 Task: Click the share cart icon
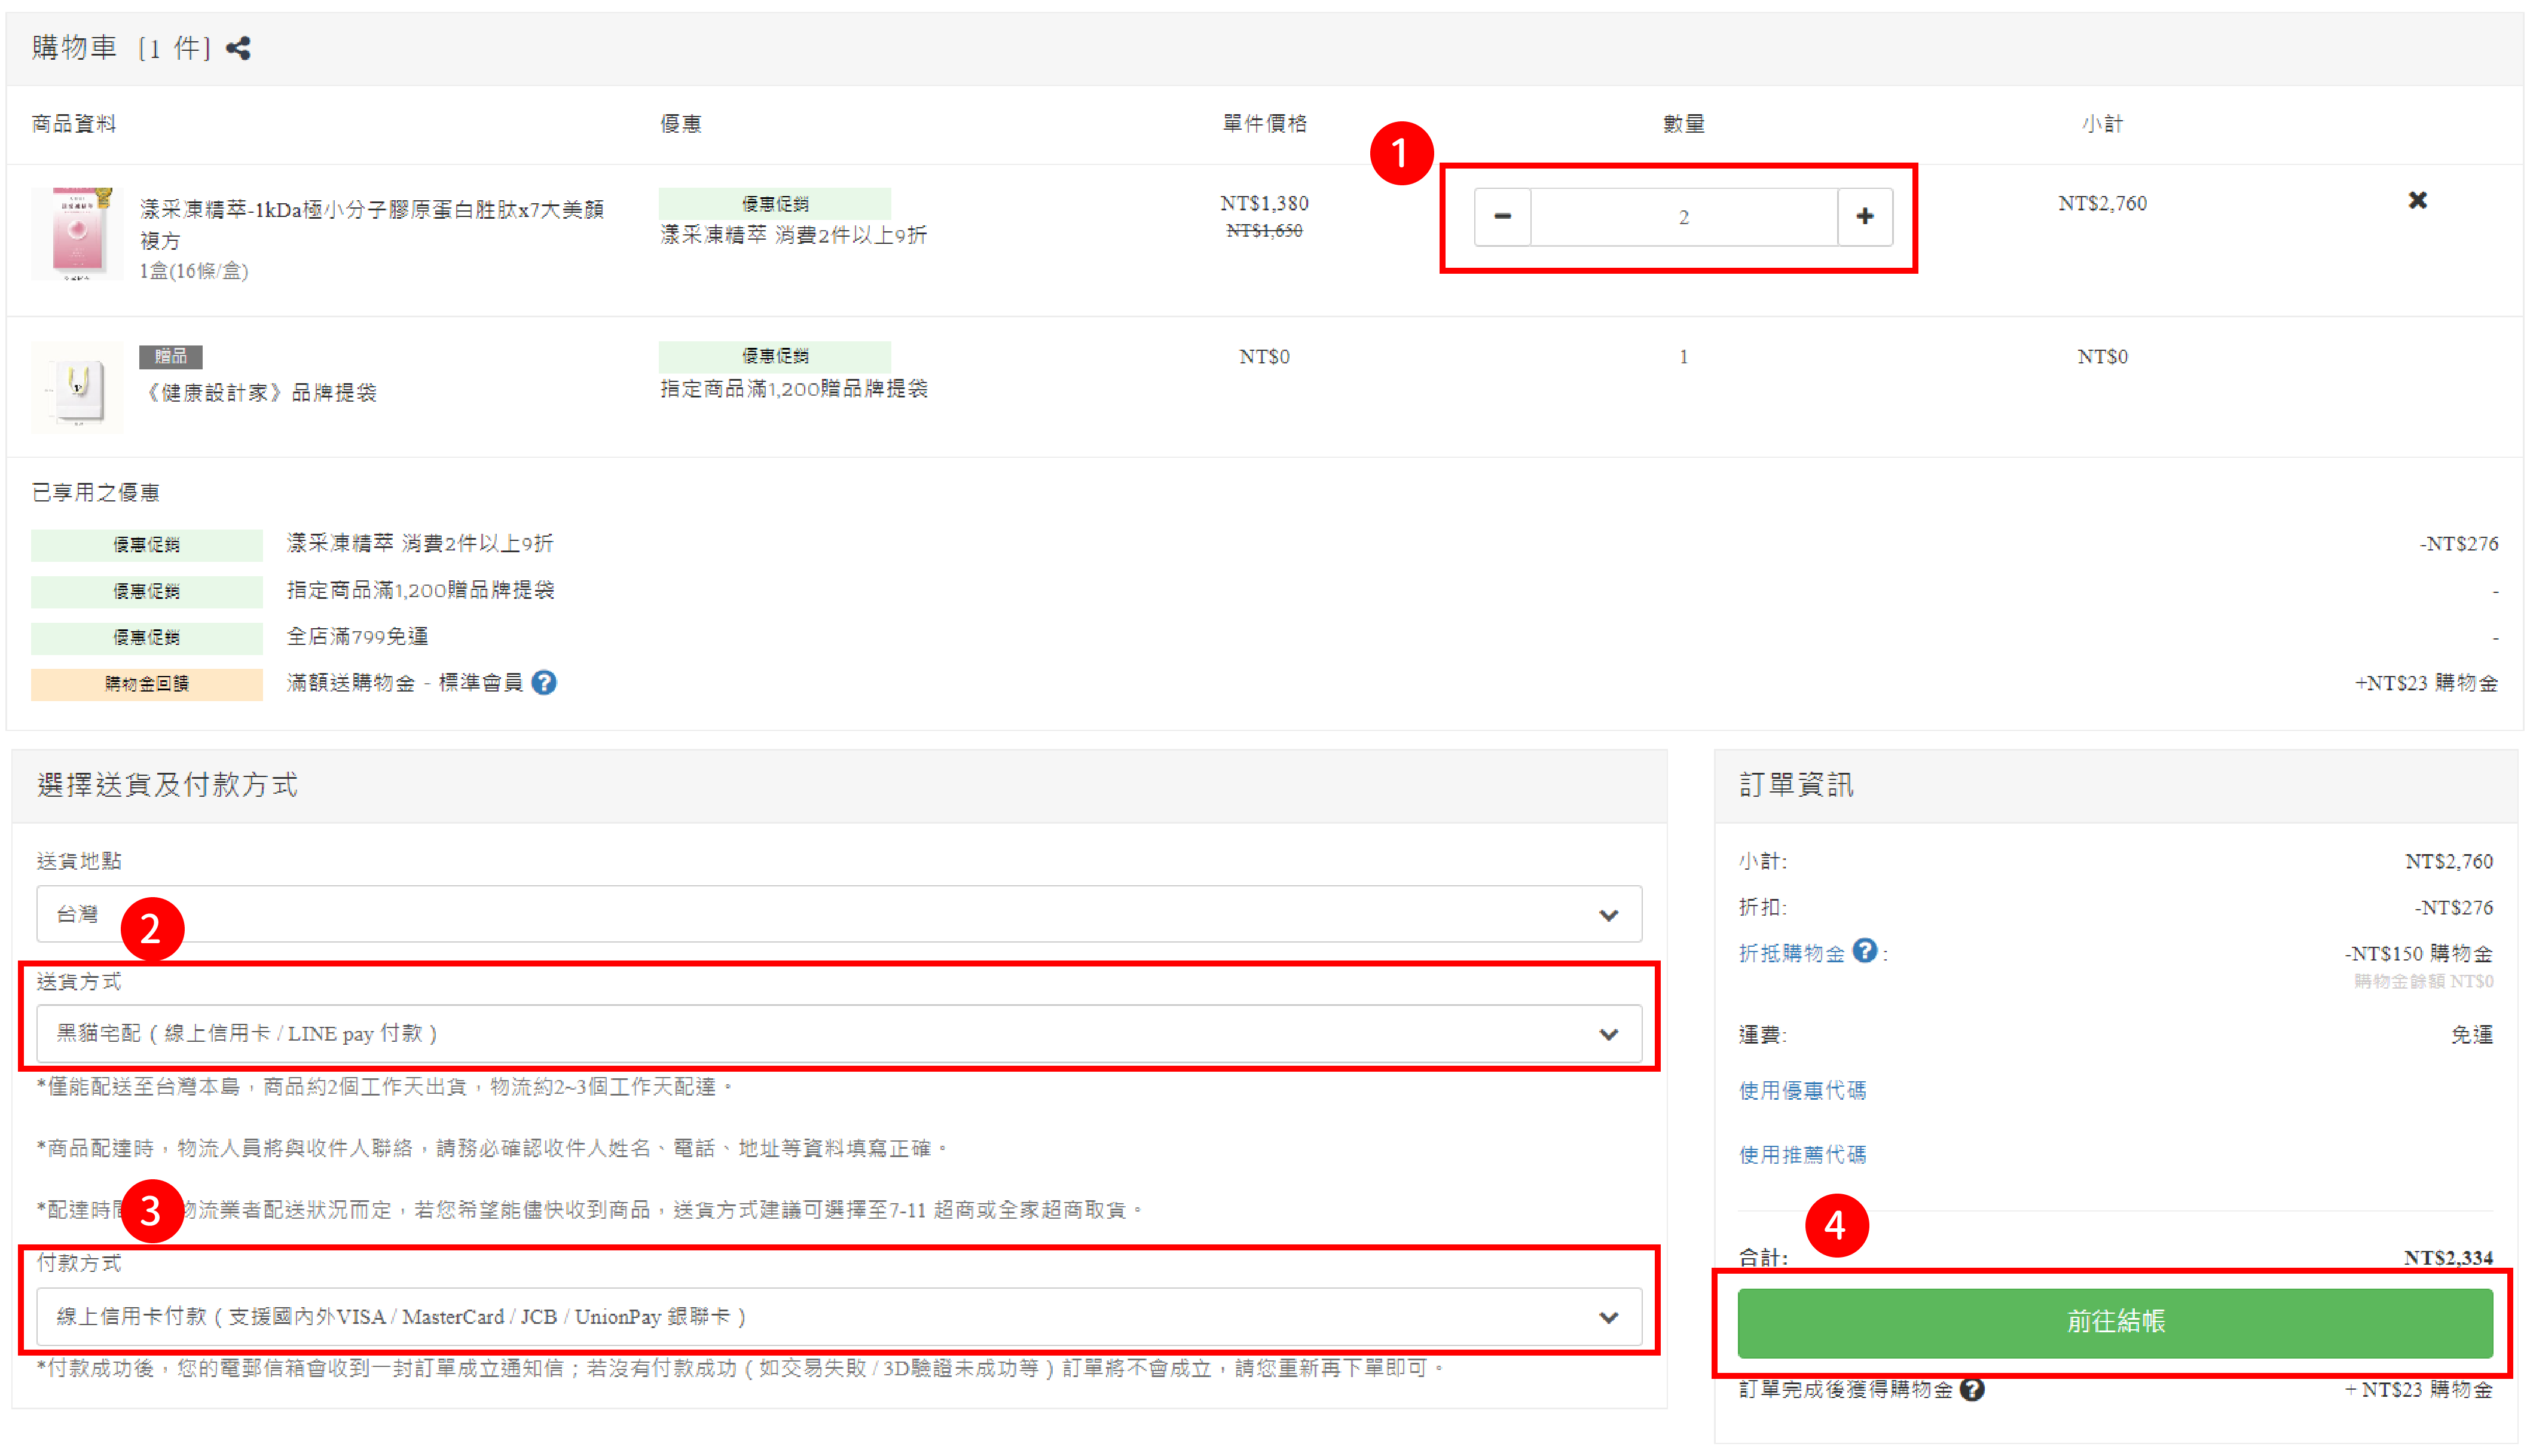pyautogui.click(x=238, y=48)
